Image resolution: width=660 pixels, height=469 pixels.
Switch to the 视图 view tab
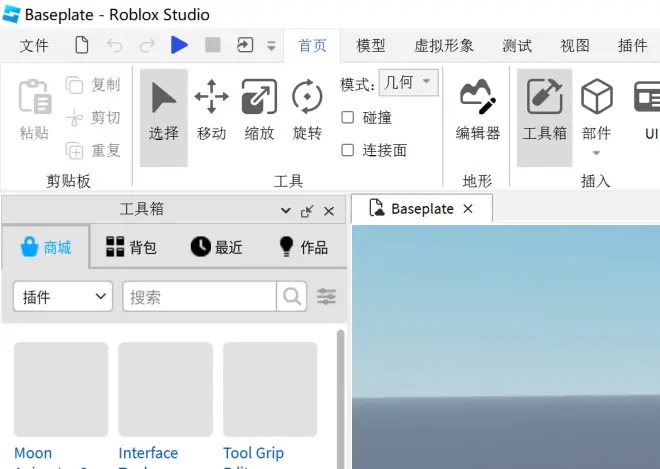[575, 45]
